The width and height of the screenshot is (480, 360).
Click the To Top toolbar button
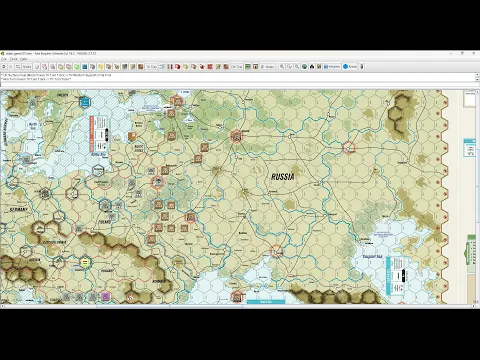(x=151, y=67)
